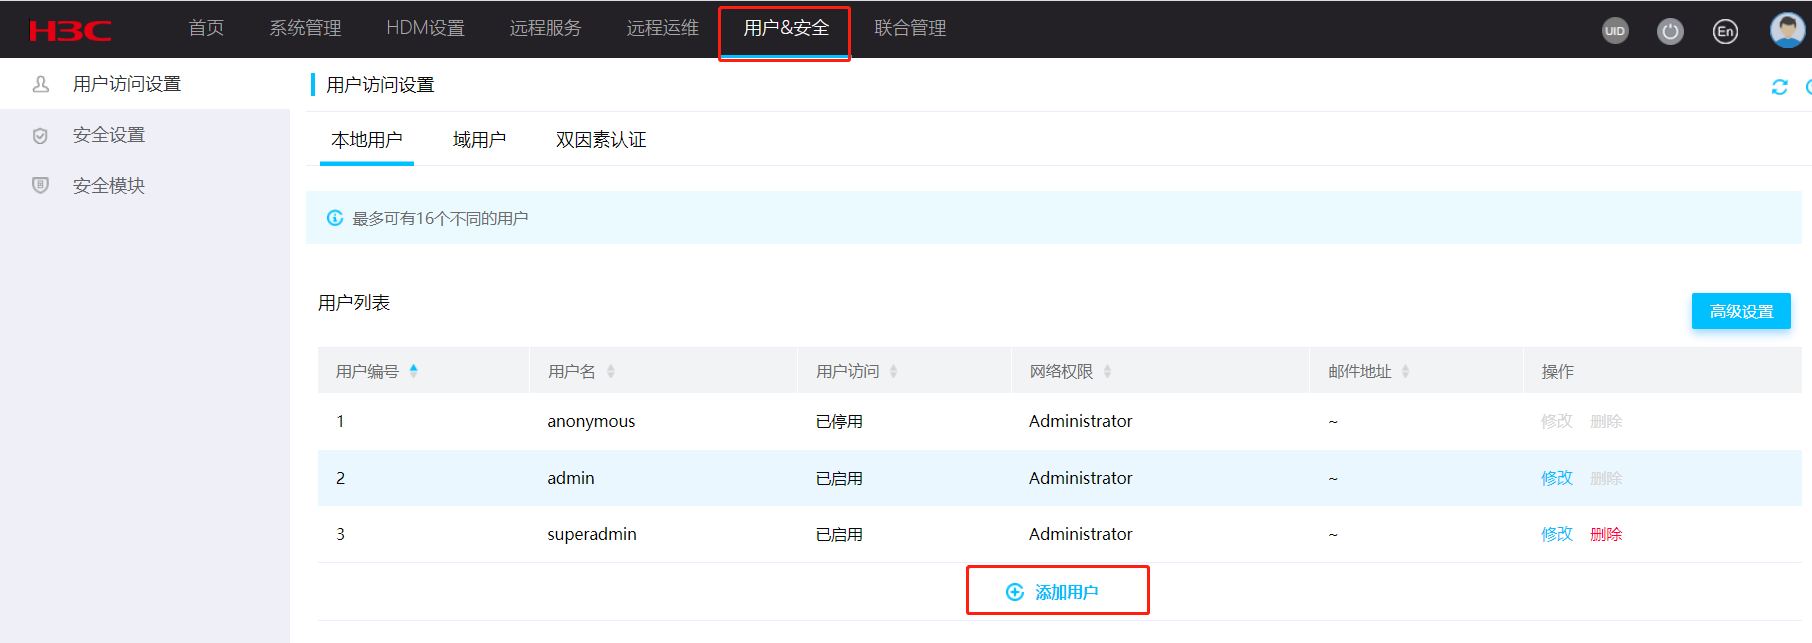Click the security settings shield icon
1812x643 pixels.
pos(40,136)
